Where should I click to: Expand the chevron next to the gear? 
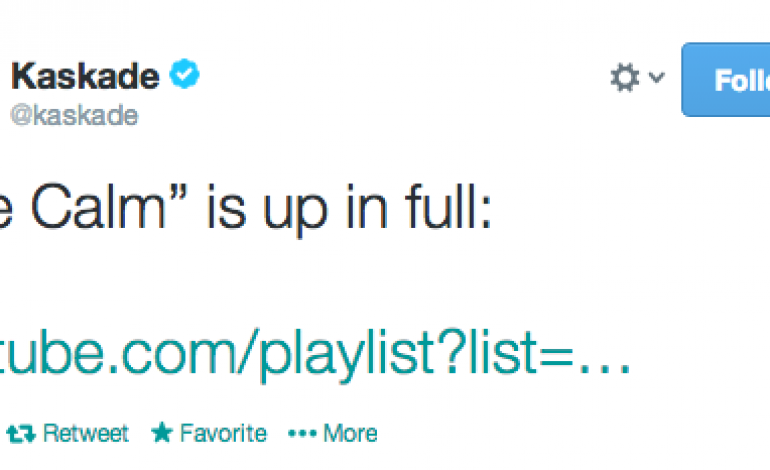(656, 78)
